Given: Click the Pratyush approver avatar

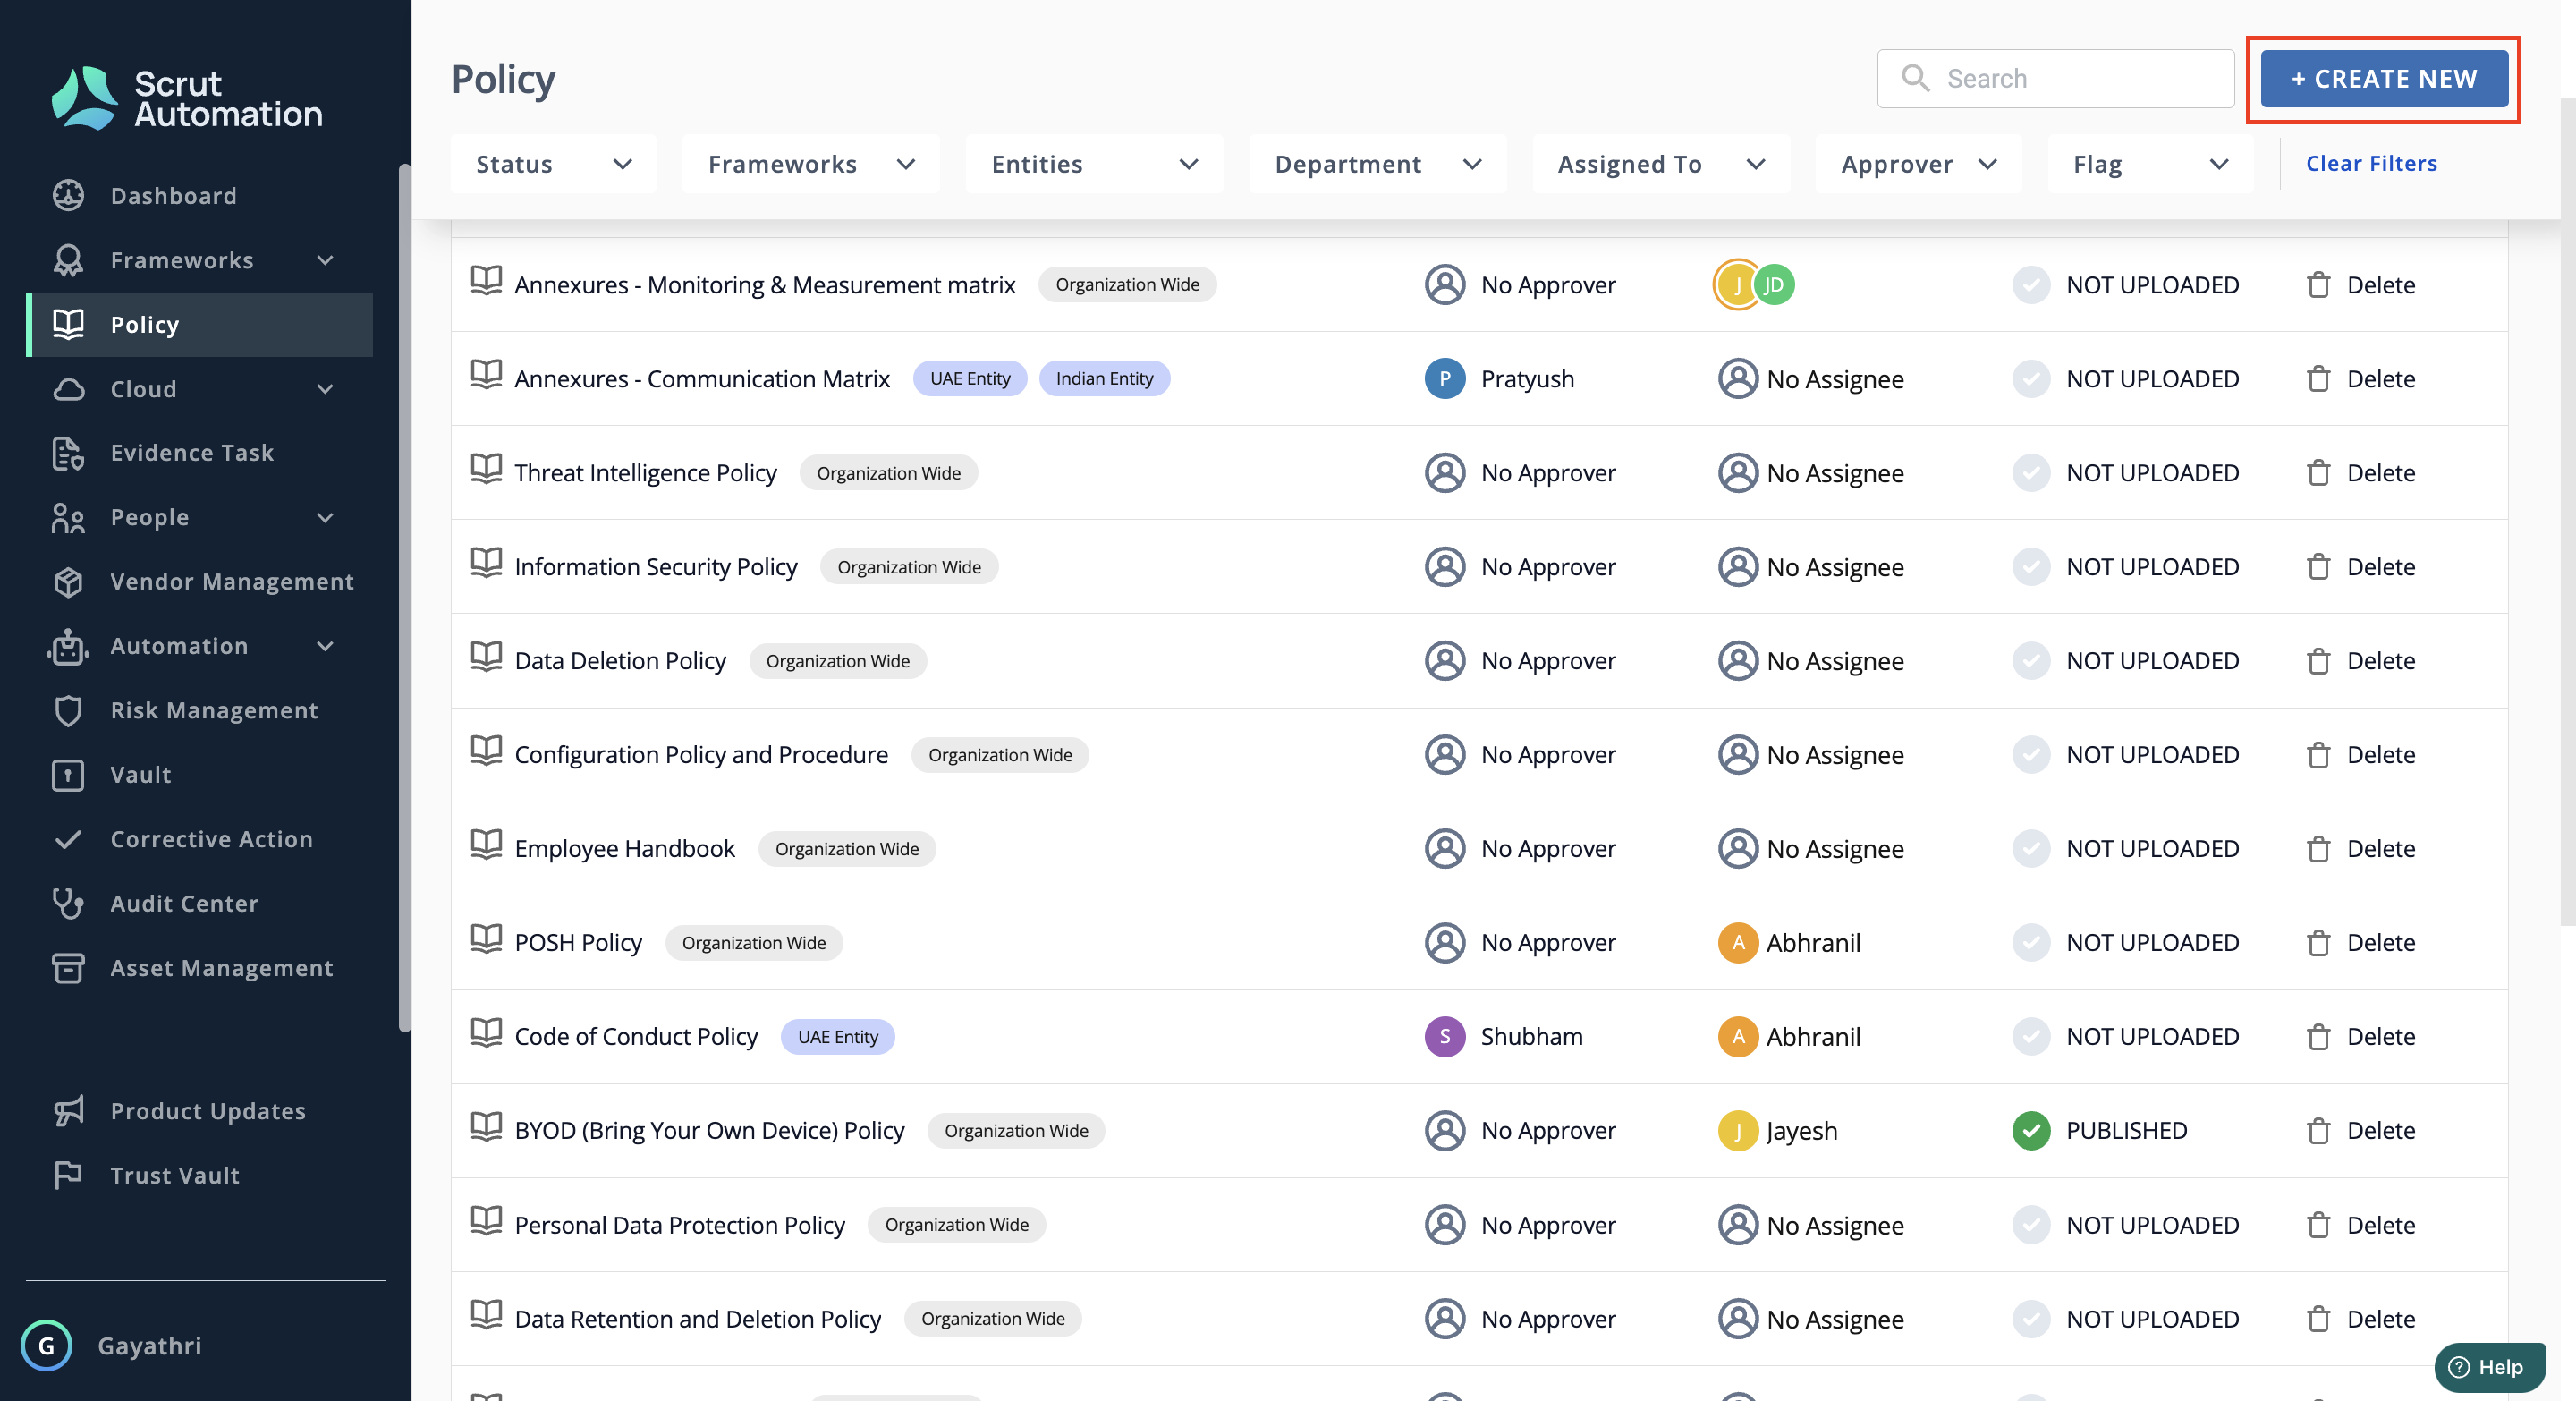Looking at the screenshot, I should point(1444,379).
